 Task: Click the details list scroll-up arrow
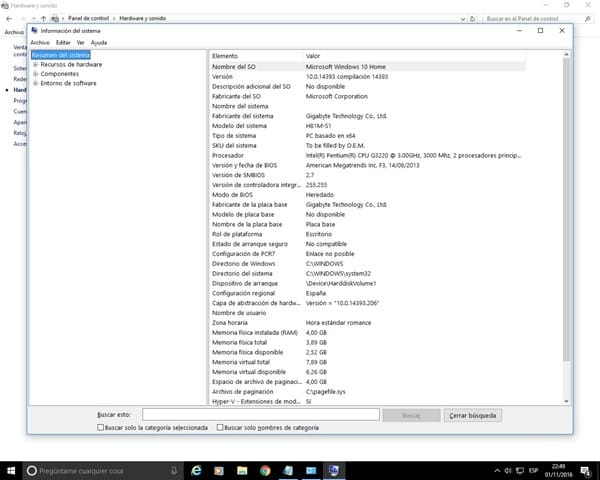(x=566, y=55)
